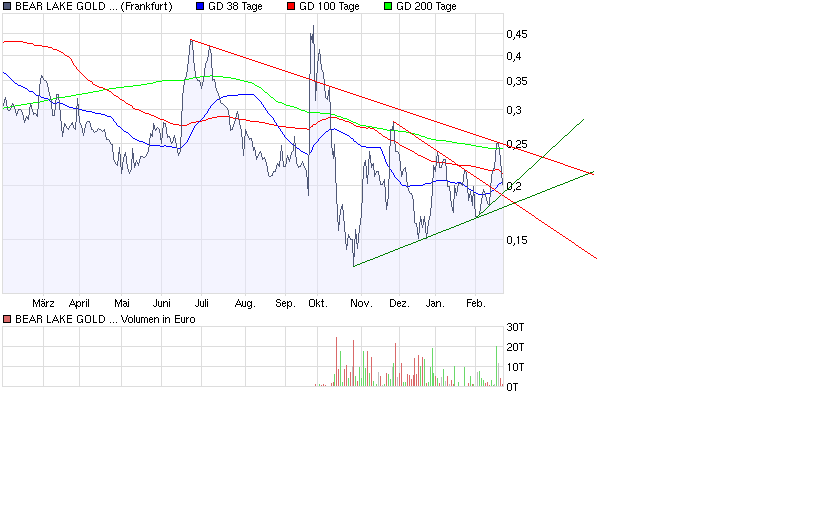The height and width of the screenshot is (525, 840).
Task: Click the 'Feb.' month axis label
Action: pos(476,303)
